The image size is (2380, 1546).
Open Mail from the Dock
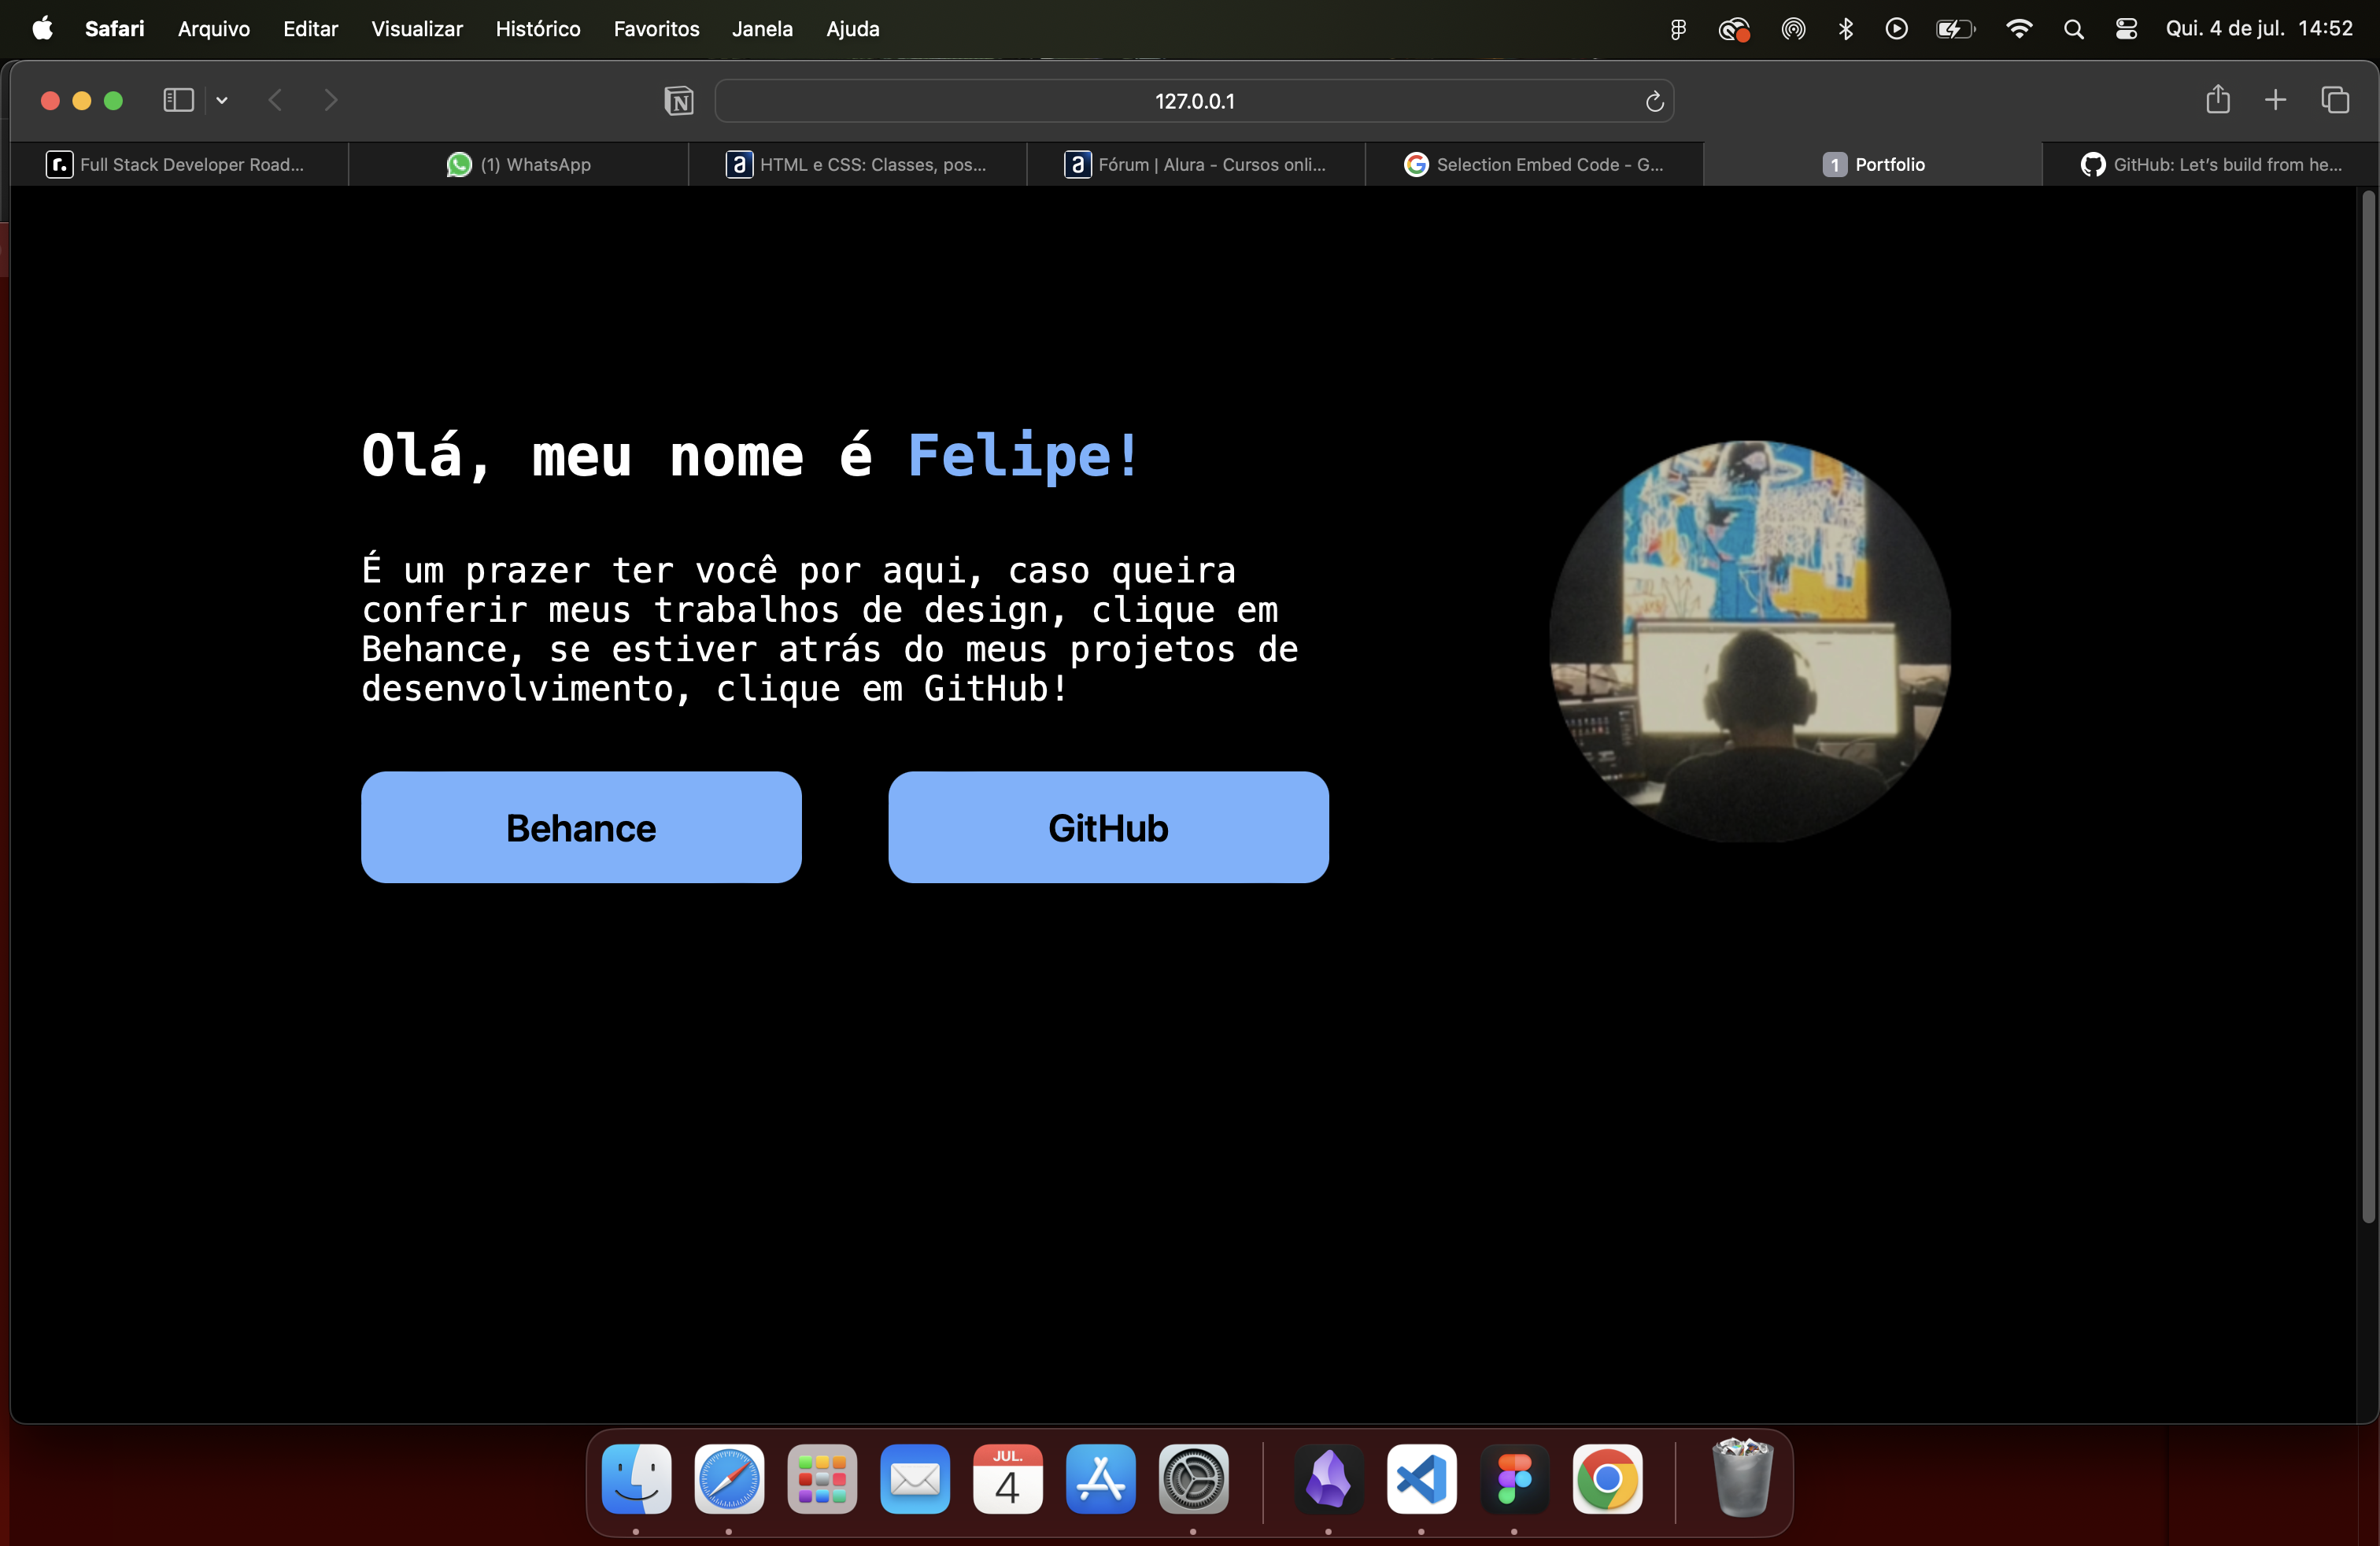pos(915,1479)
